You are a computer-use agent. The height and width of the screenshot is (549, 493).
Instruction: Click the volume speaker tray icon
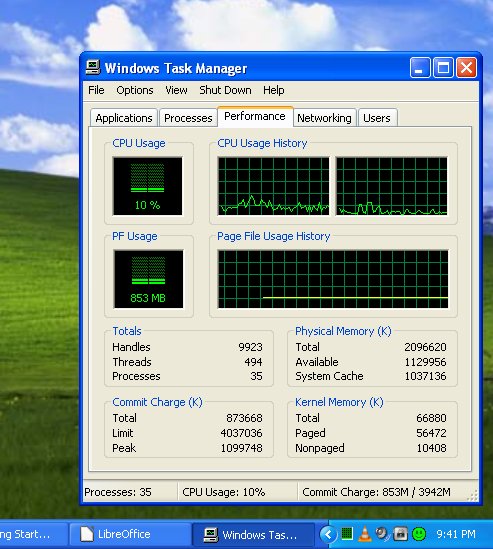tap(382, 534)
